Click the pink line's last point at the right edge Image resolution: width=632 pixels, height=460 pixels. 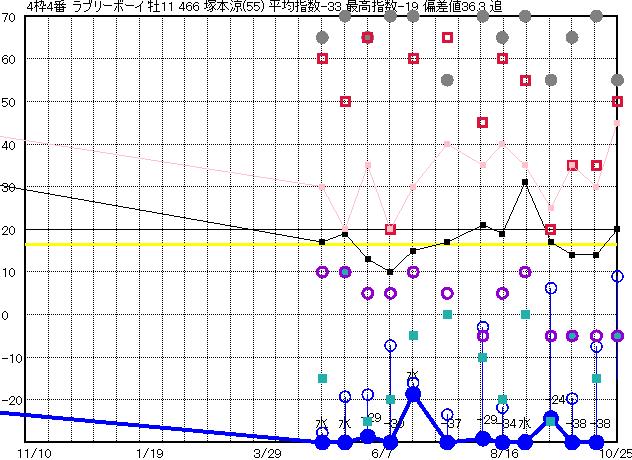618,123
